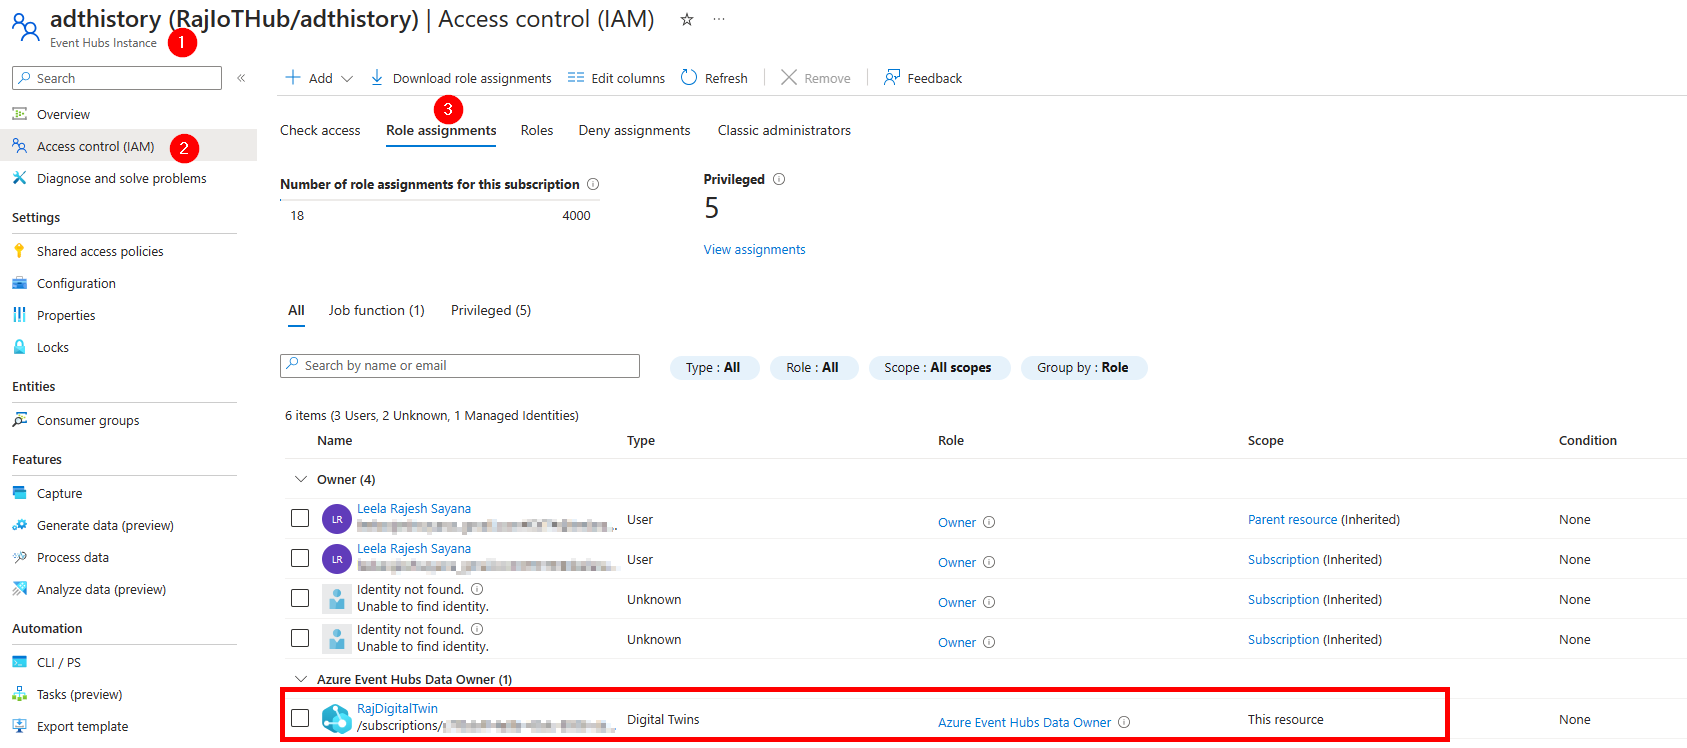
Task: Click the Edit columns icon
Action: tap(576, 77)
